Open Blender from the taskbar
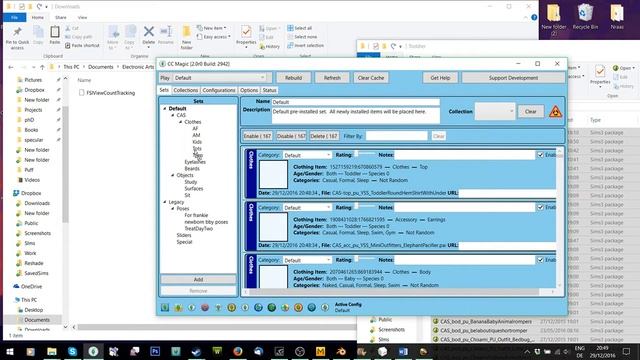This screenshot has height=360, width=640. 341,351
